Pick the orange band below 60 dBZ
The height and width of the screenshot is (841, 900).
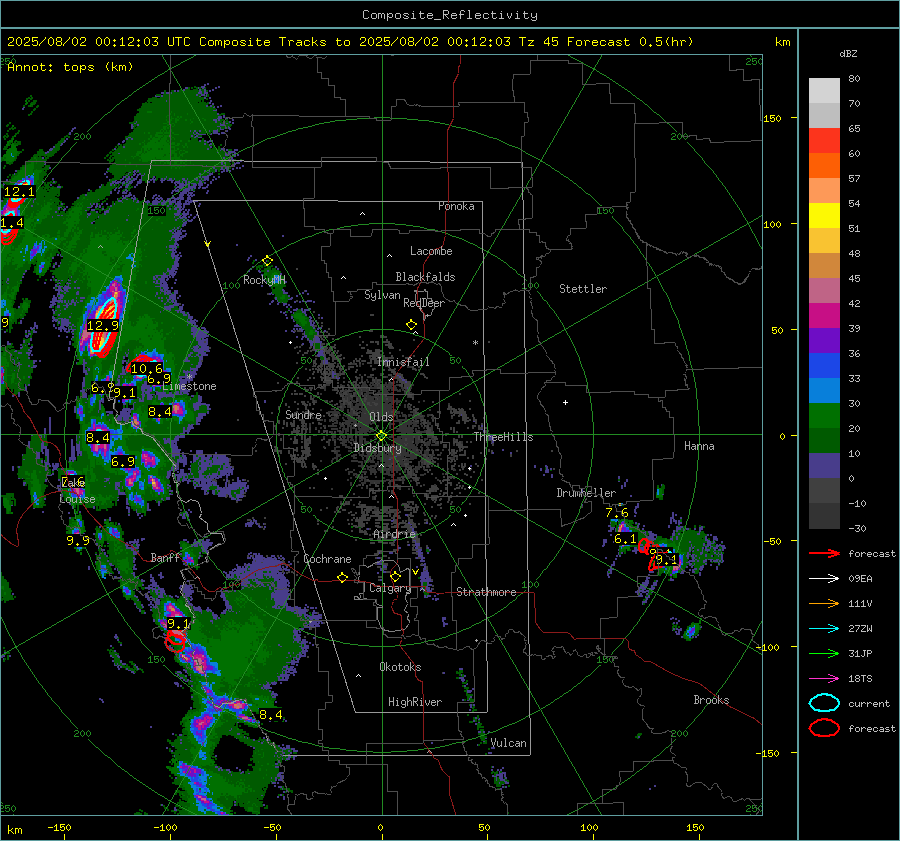pos(824,165)
